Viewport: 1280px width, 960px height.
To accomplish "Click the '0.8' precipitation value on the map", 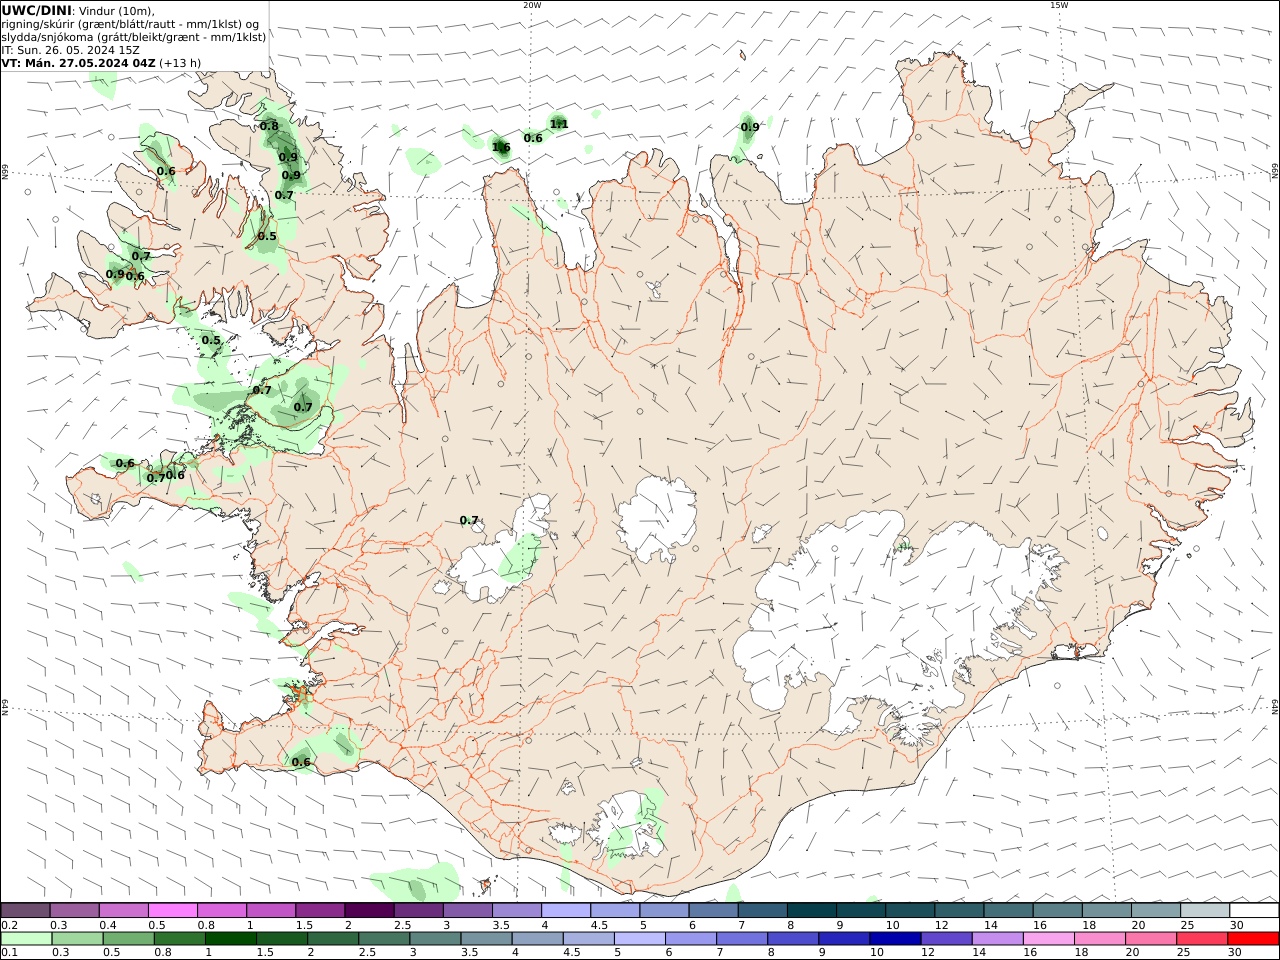I will click(x=269, y=126).
